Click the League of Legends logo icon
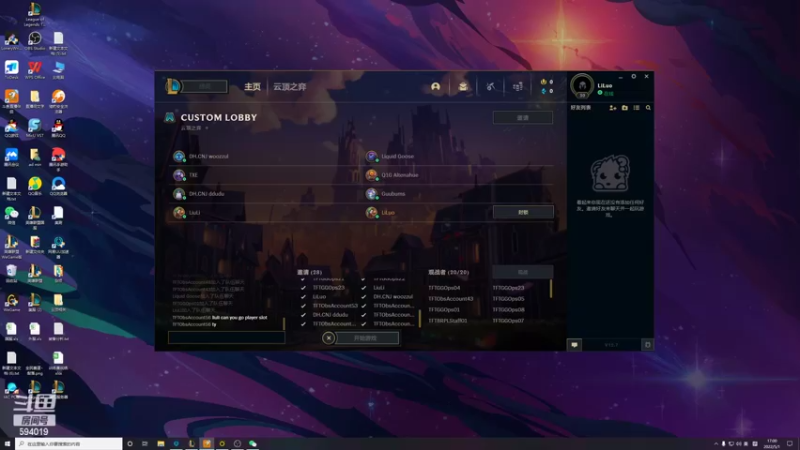This screenshot has height=450, width=800. [x=172, y=86]
